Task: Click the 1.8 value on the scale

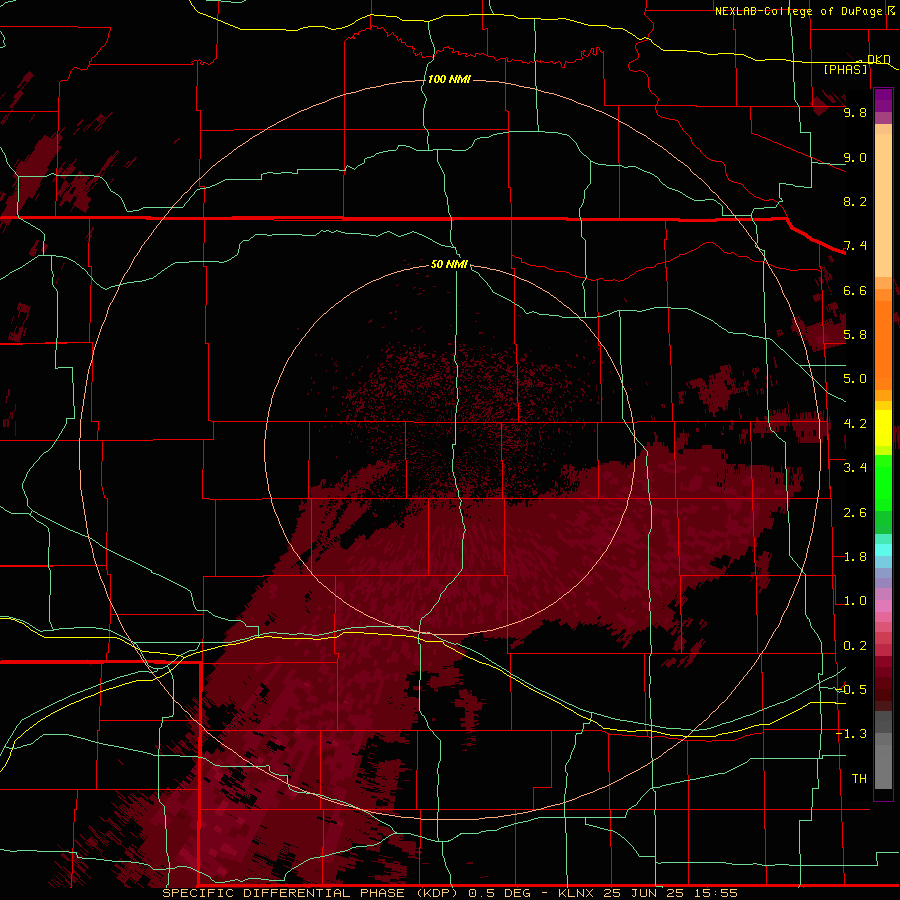Action: click(x=855, y=557)
